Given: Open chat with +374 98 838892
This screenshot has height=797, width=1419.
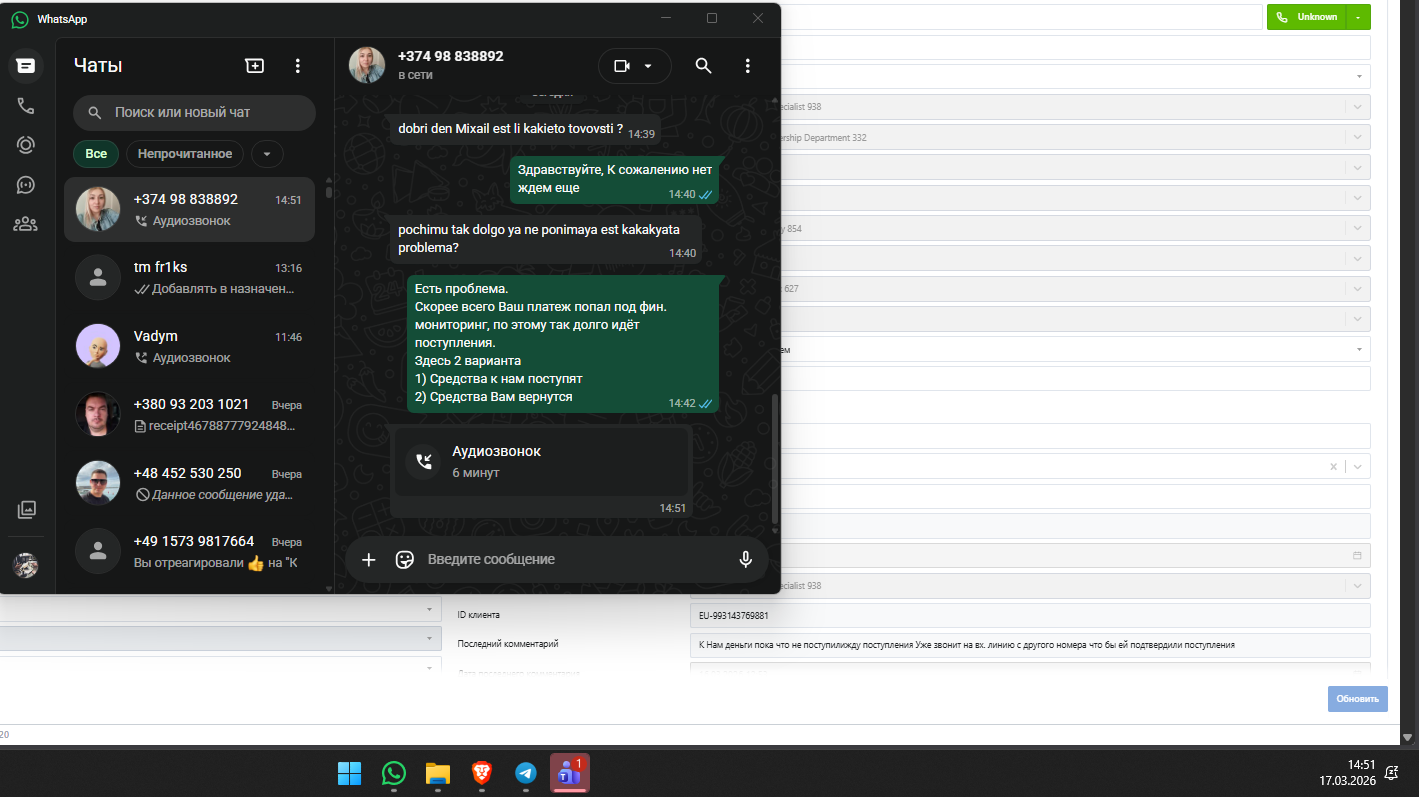Looking at the screenshot, I should 189,209.
